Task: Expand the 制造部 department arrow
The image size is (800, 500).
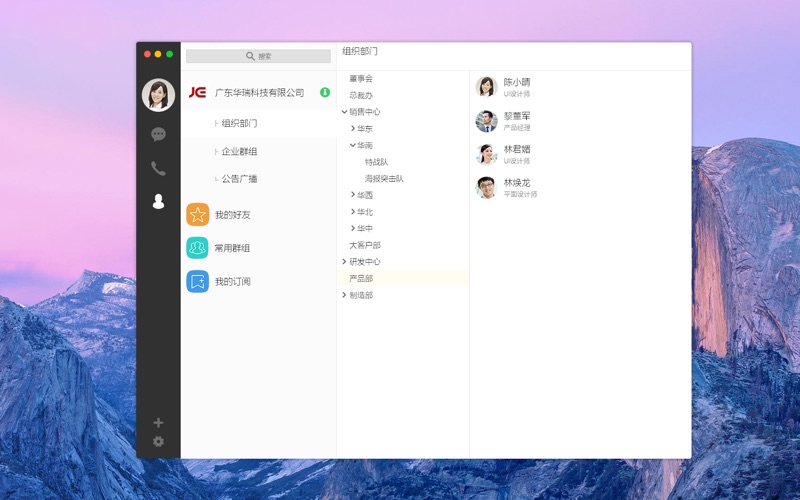Action: [x=344, y=295]
